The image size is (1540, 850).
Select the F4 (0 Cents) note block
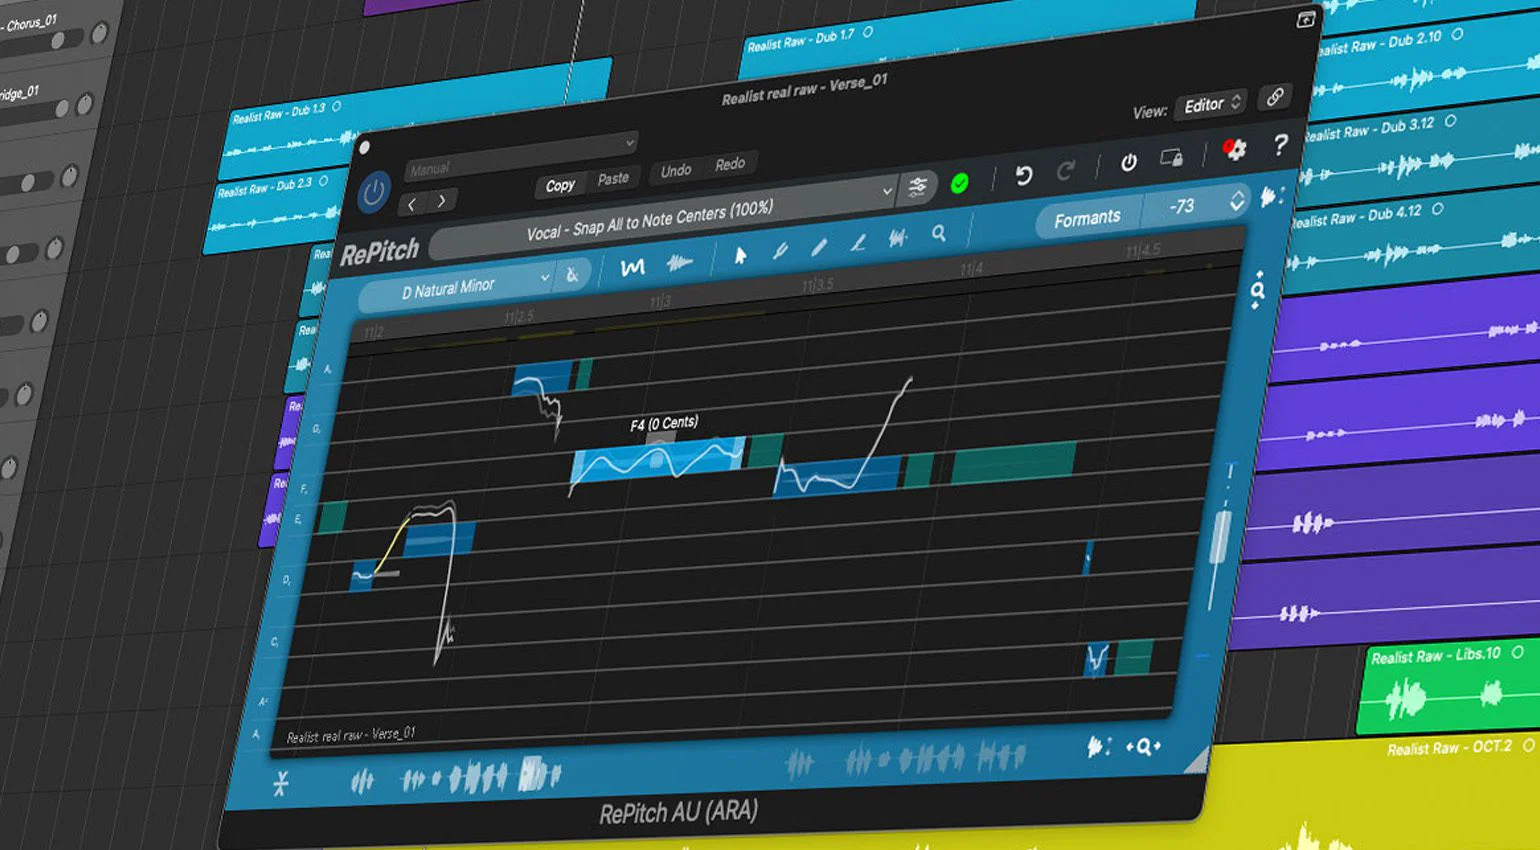pos(658,460)
